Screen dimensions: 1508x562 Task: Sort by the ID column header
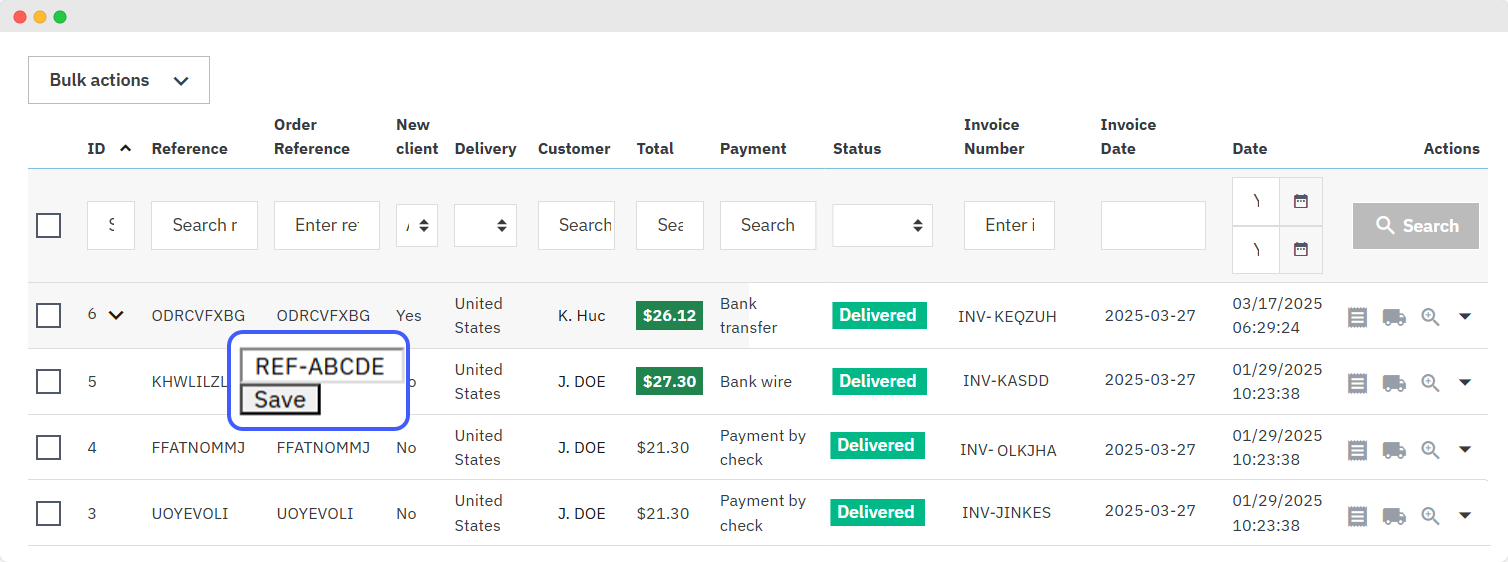point(96,148)
